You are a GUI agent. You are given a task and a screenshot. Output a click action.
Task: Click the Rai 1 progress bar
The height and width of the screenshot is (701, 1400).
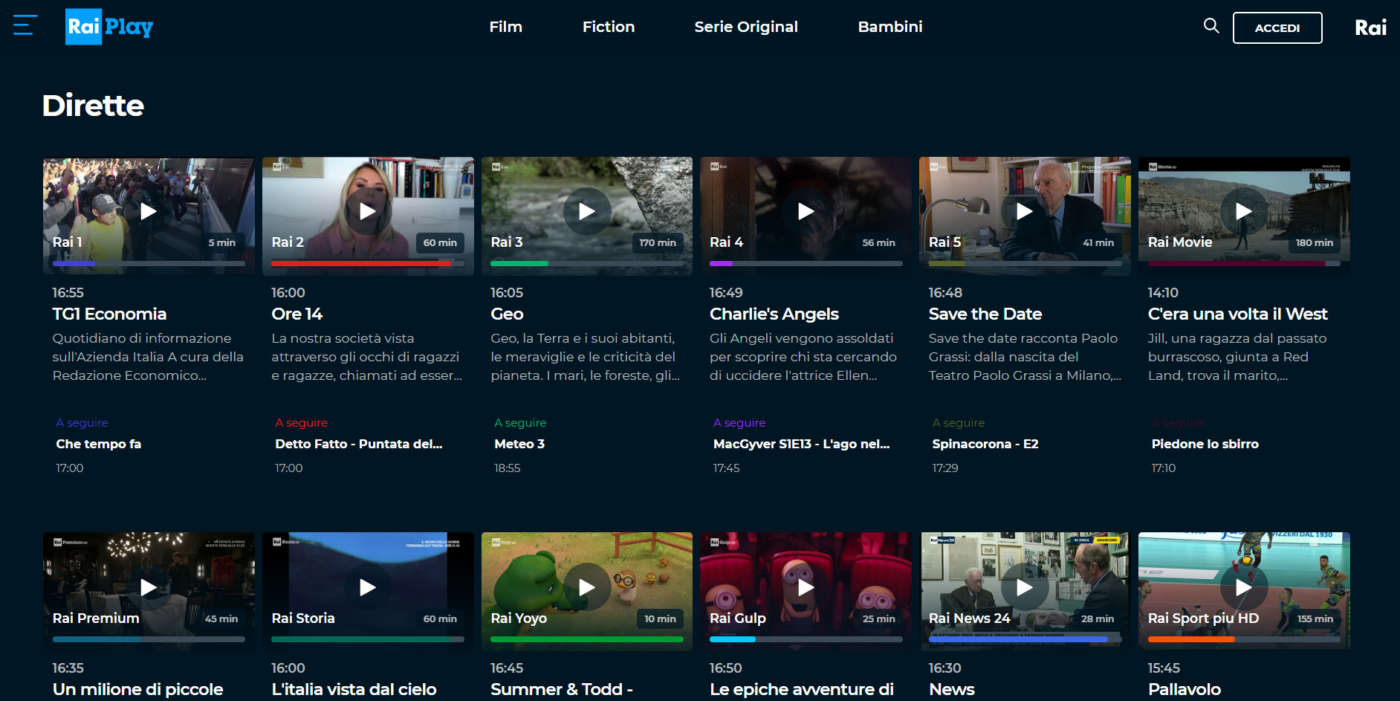[148, 263]
